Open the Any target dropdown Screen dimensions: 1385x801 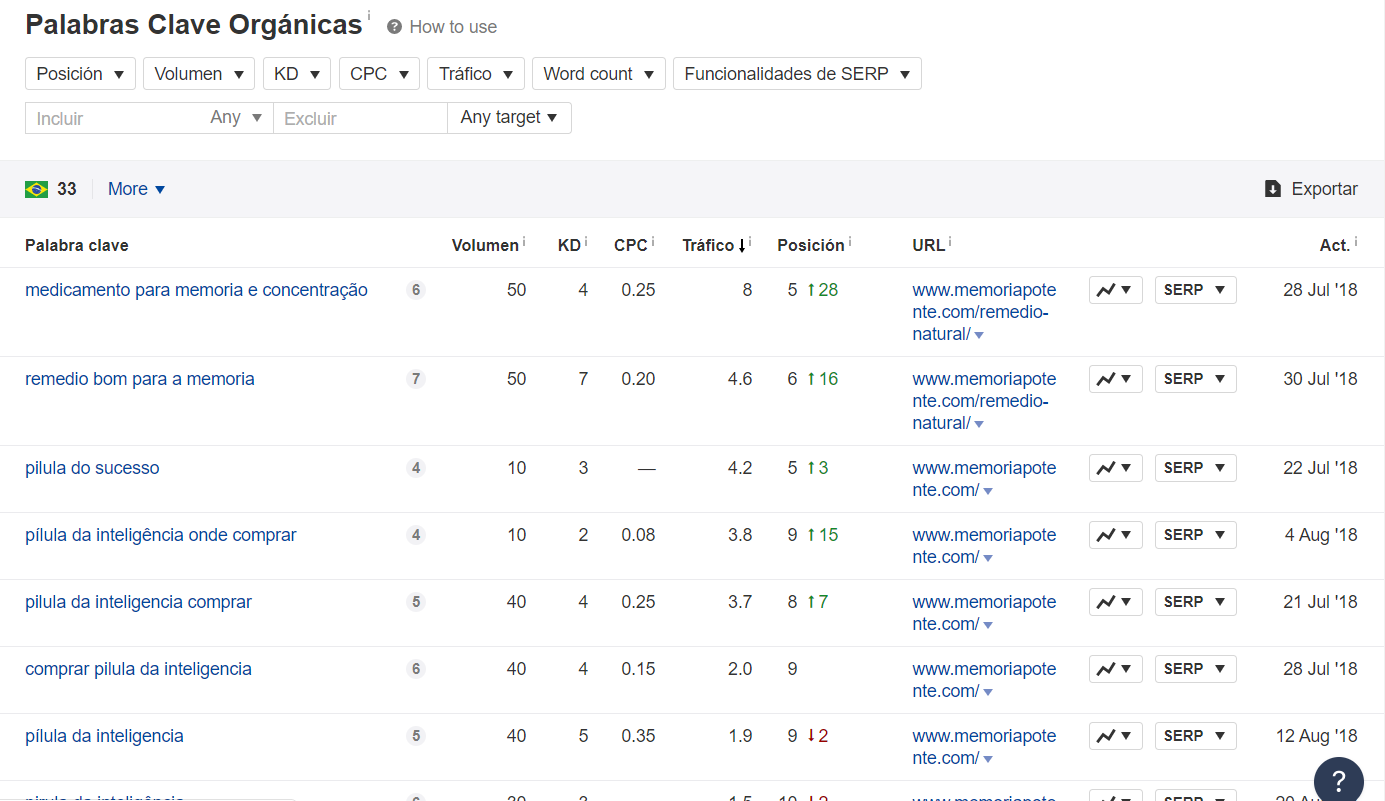pos(509,118)
